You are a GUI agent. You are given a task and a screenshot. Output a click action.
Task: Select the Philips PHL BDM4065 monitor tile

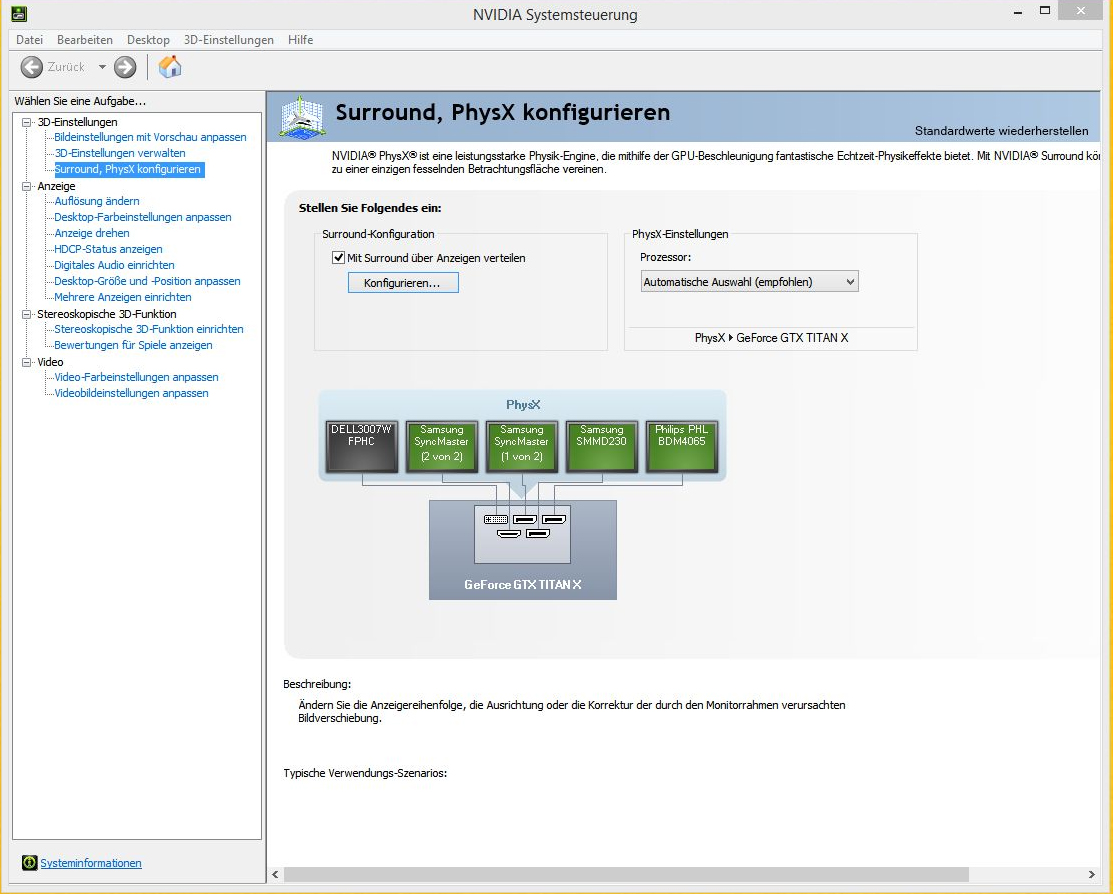click(681, 447)
